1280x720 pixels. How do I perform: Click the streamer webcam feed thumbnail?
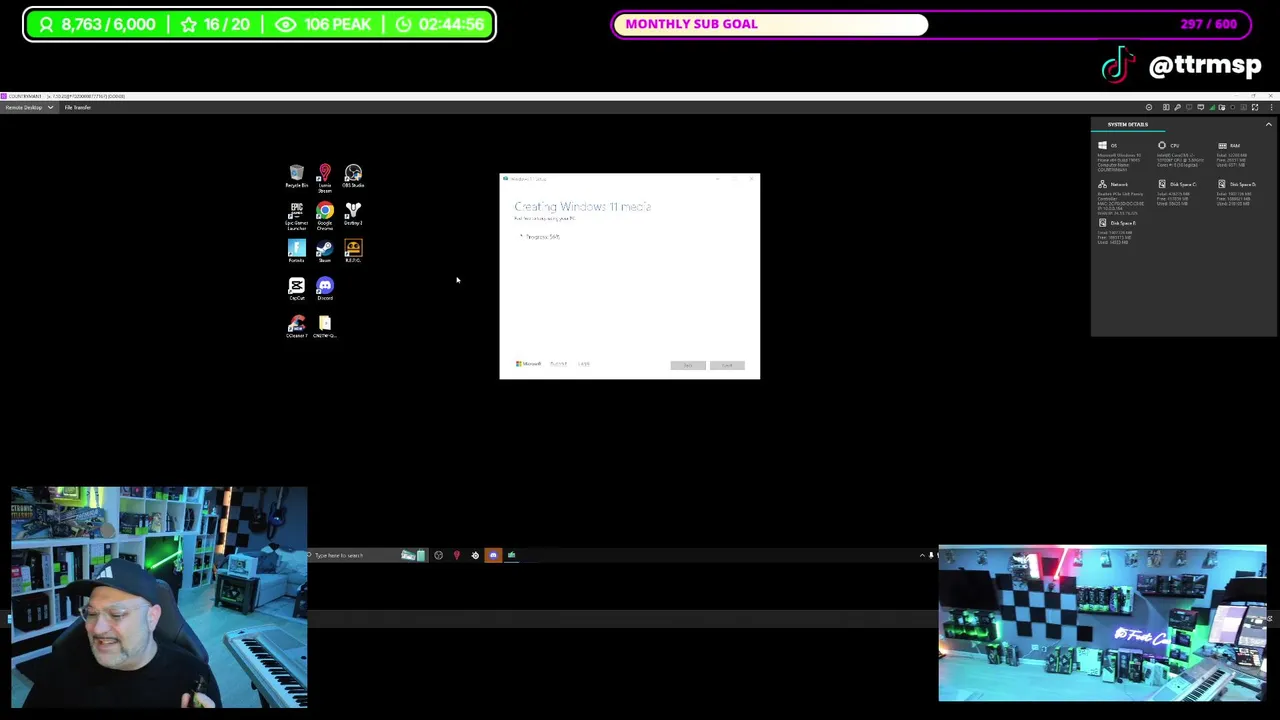[159, 597]
